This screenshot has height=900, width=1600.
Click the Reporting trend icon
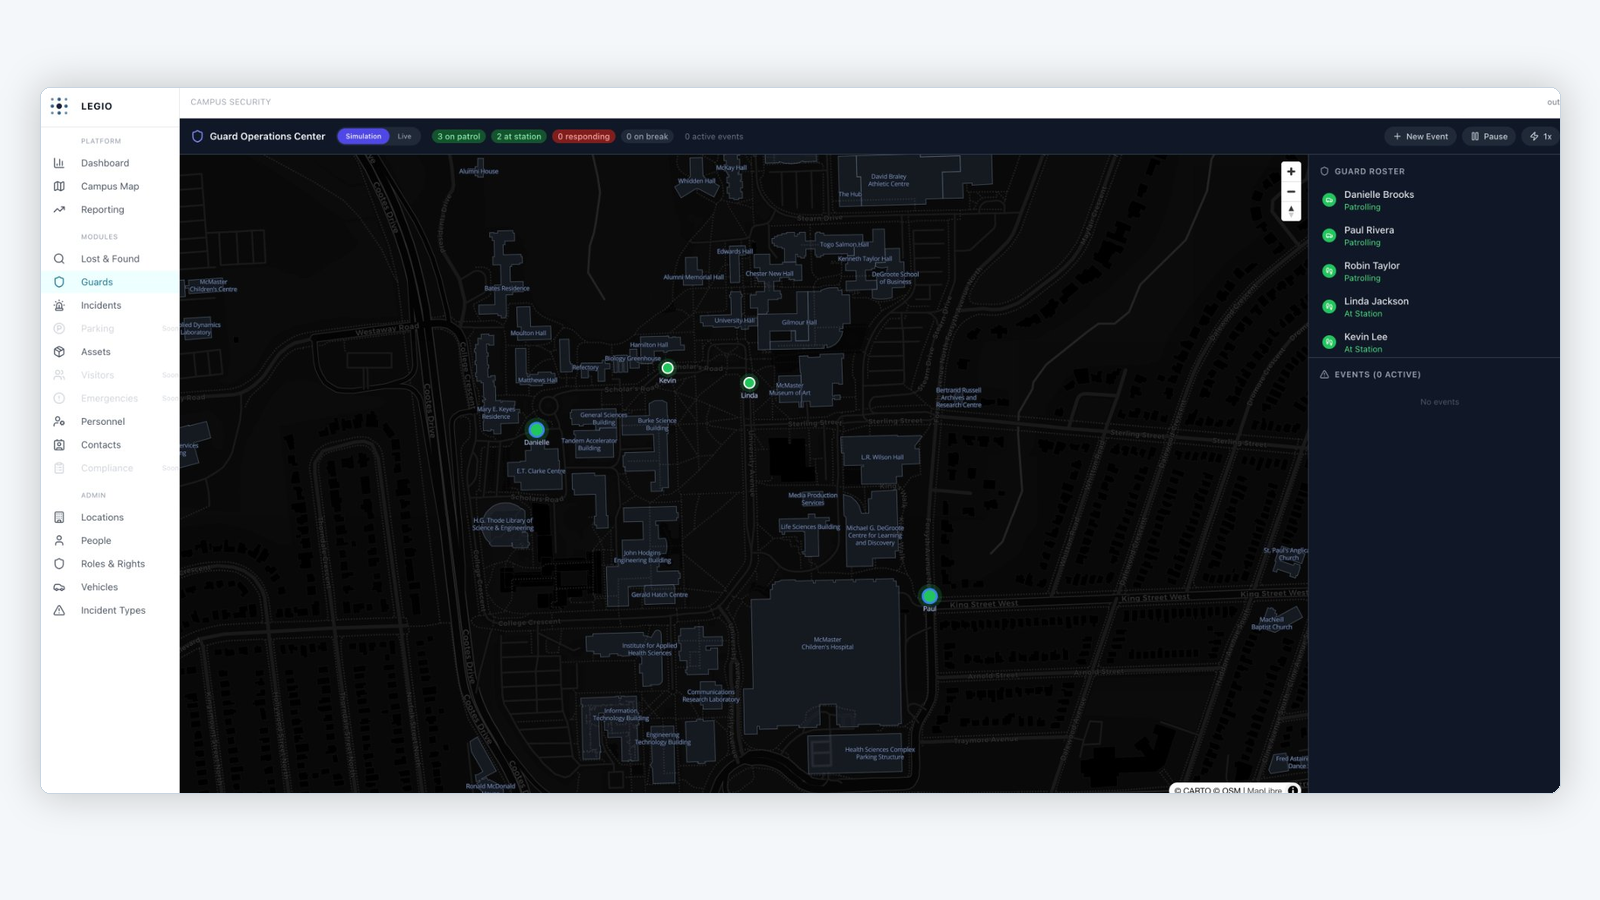(59, 210)
